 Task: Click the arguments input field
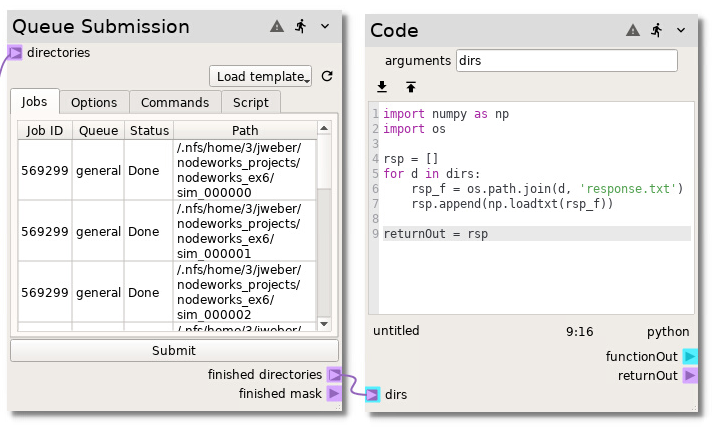coord(566,61)
